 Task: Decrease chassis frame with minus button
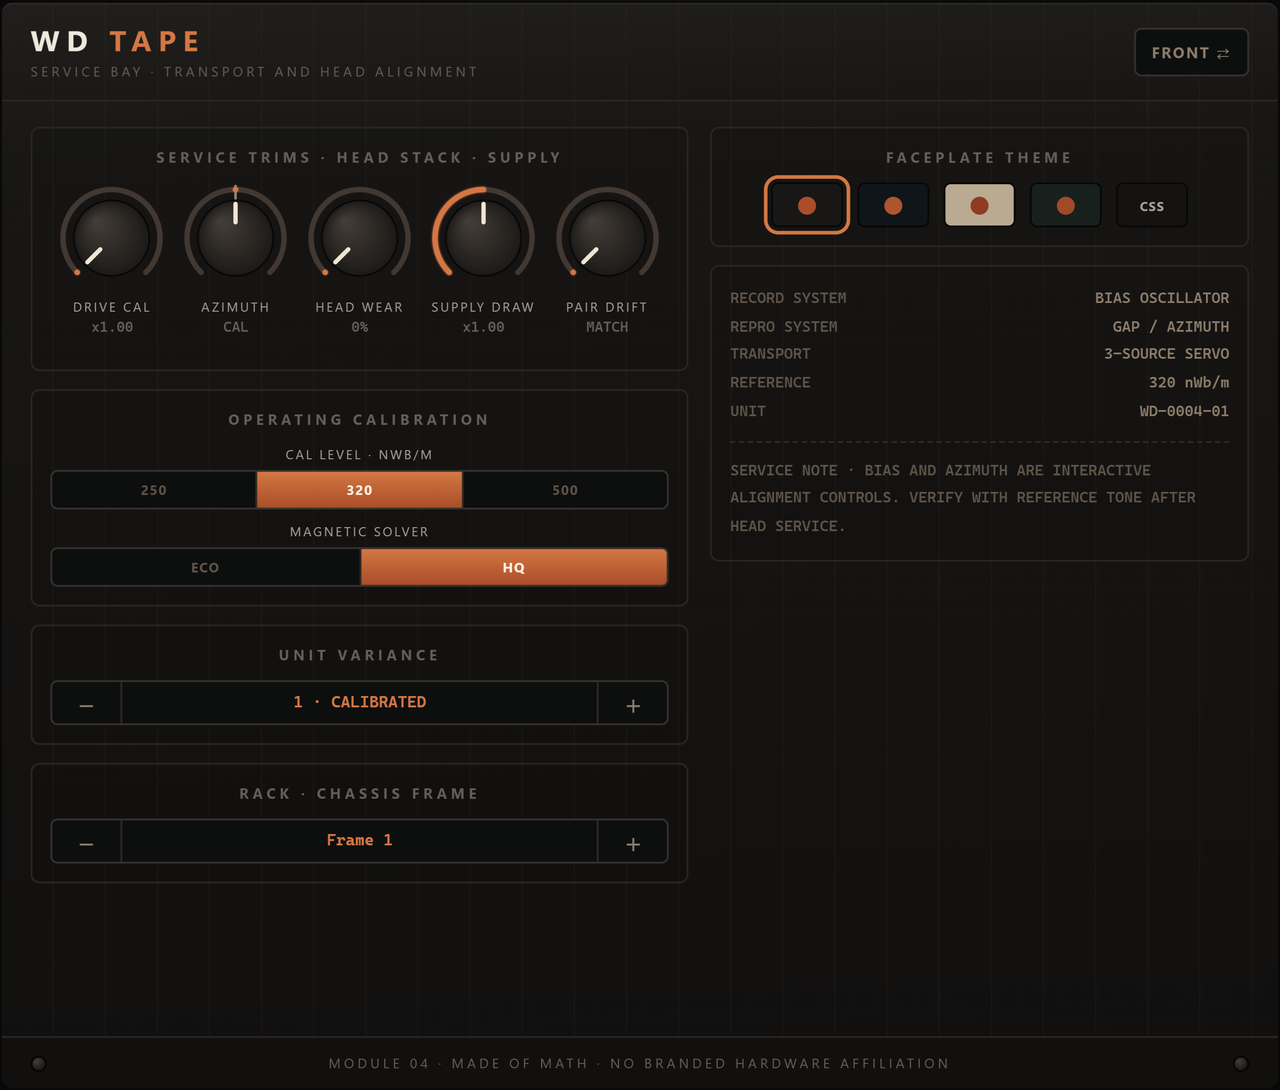click(86, 841)
